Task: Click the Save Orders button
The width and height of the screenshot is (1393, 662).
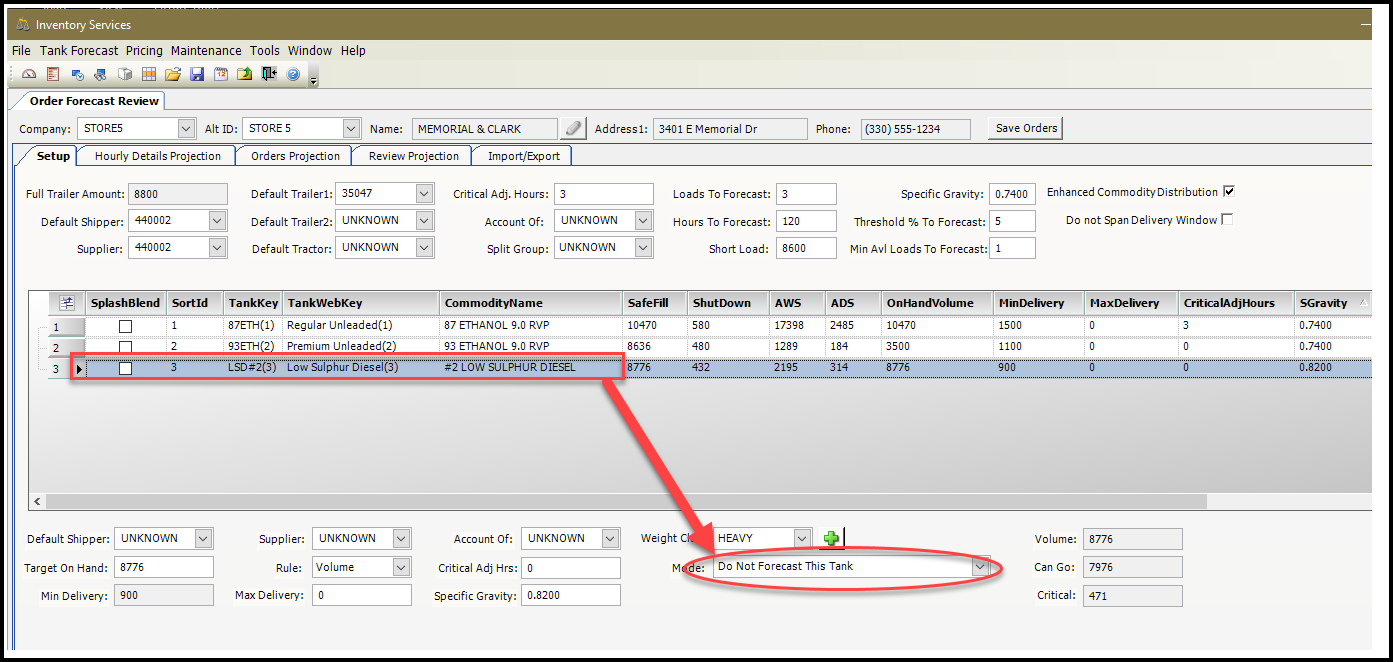Action: point(1026,128)
